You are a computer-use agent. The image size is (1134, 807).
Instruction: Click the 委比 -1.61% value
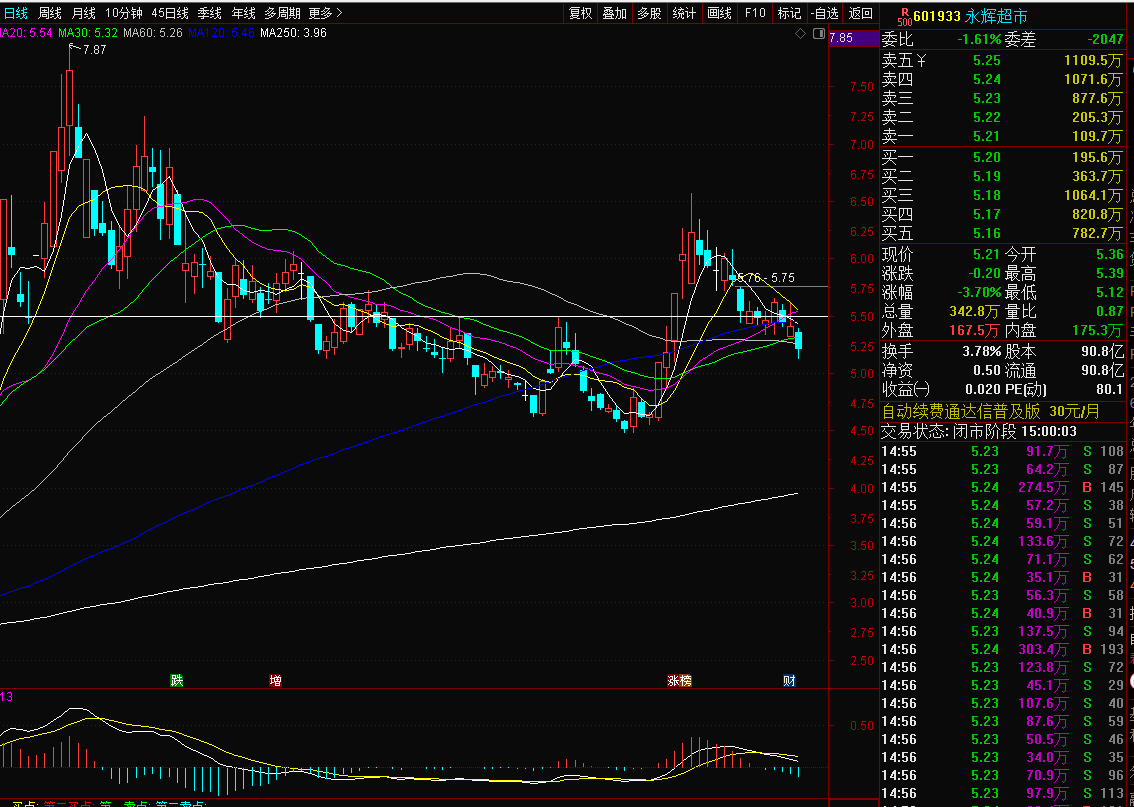coord(981,40)
